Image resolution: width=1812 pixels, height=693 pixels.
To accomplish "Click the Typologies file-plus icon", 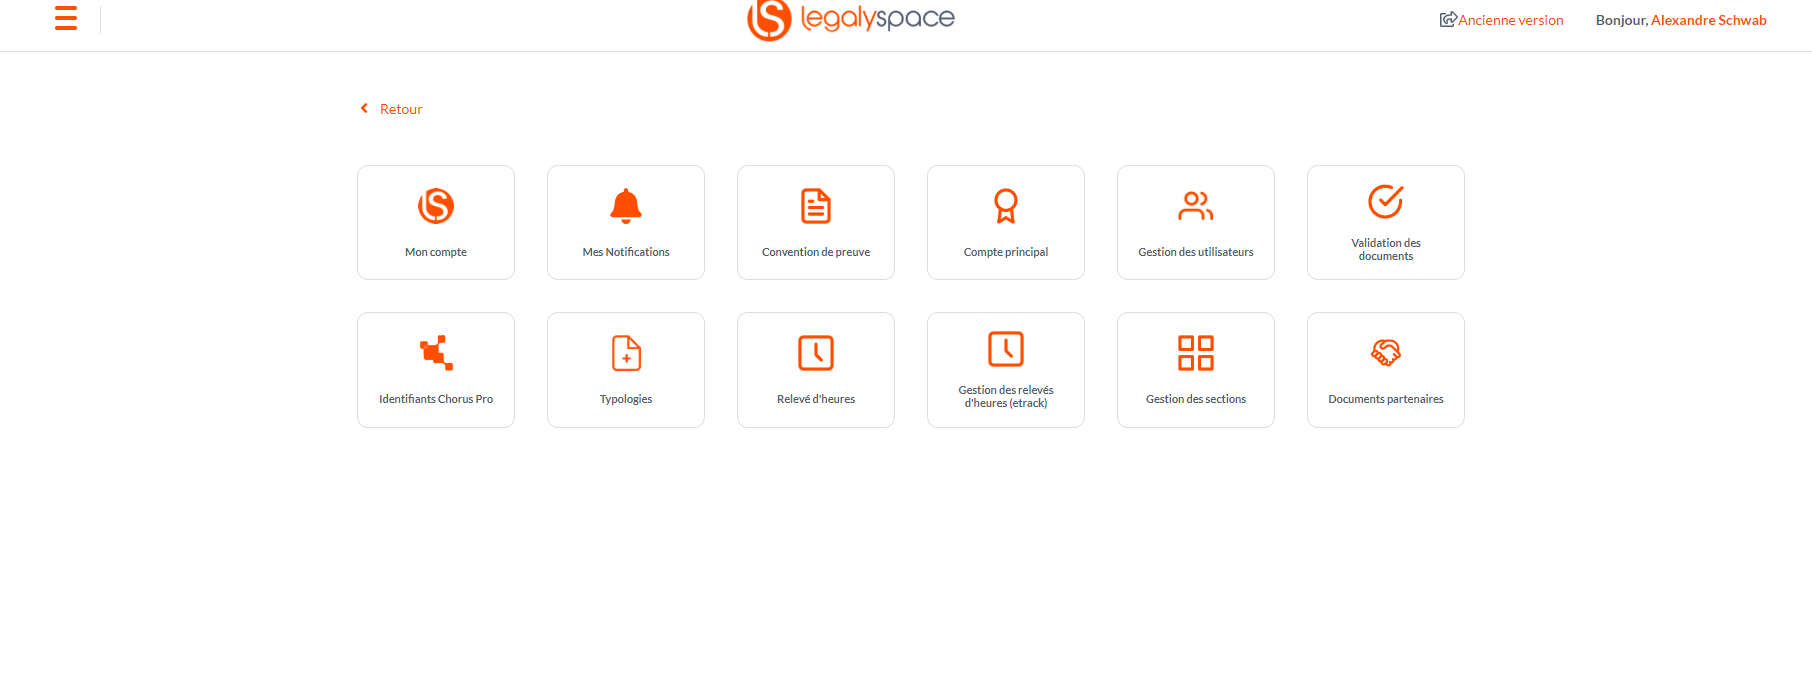I will [626, 353].
